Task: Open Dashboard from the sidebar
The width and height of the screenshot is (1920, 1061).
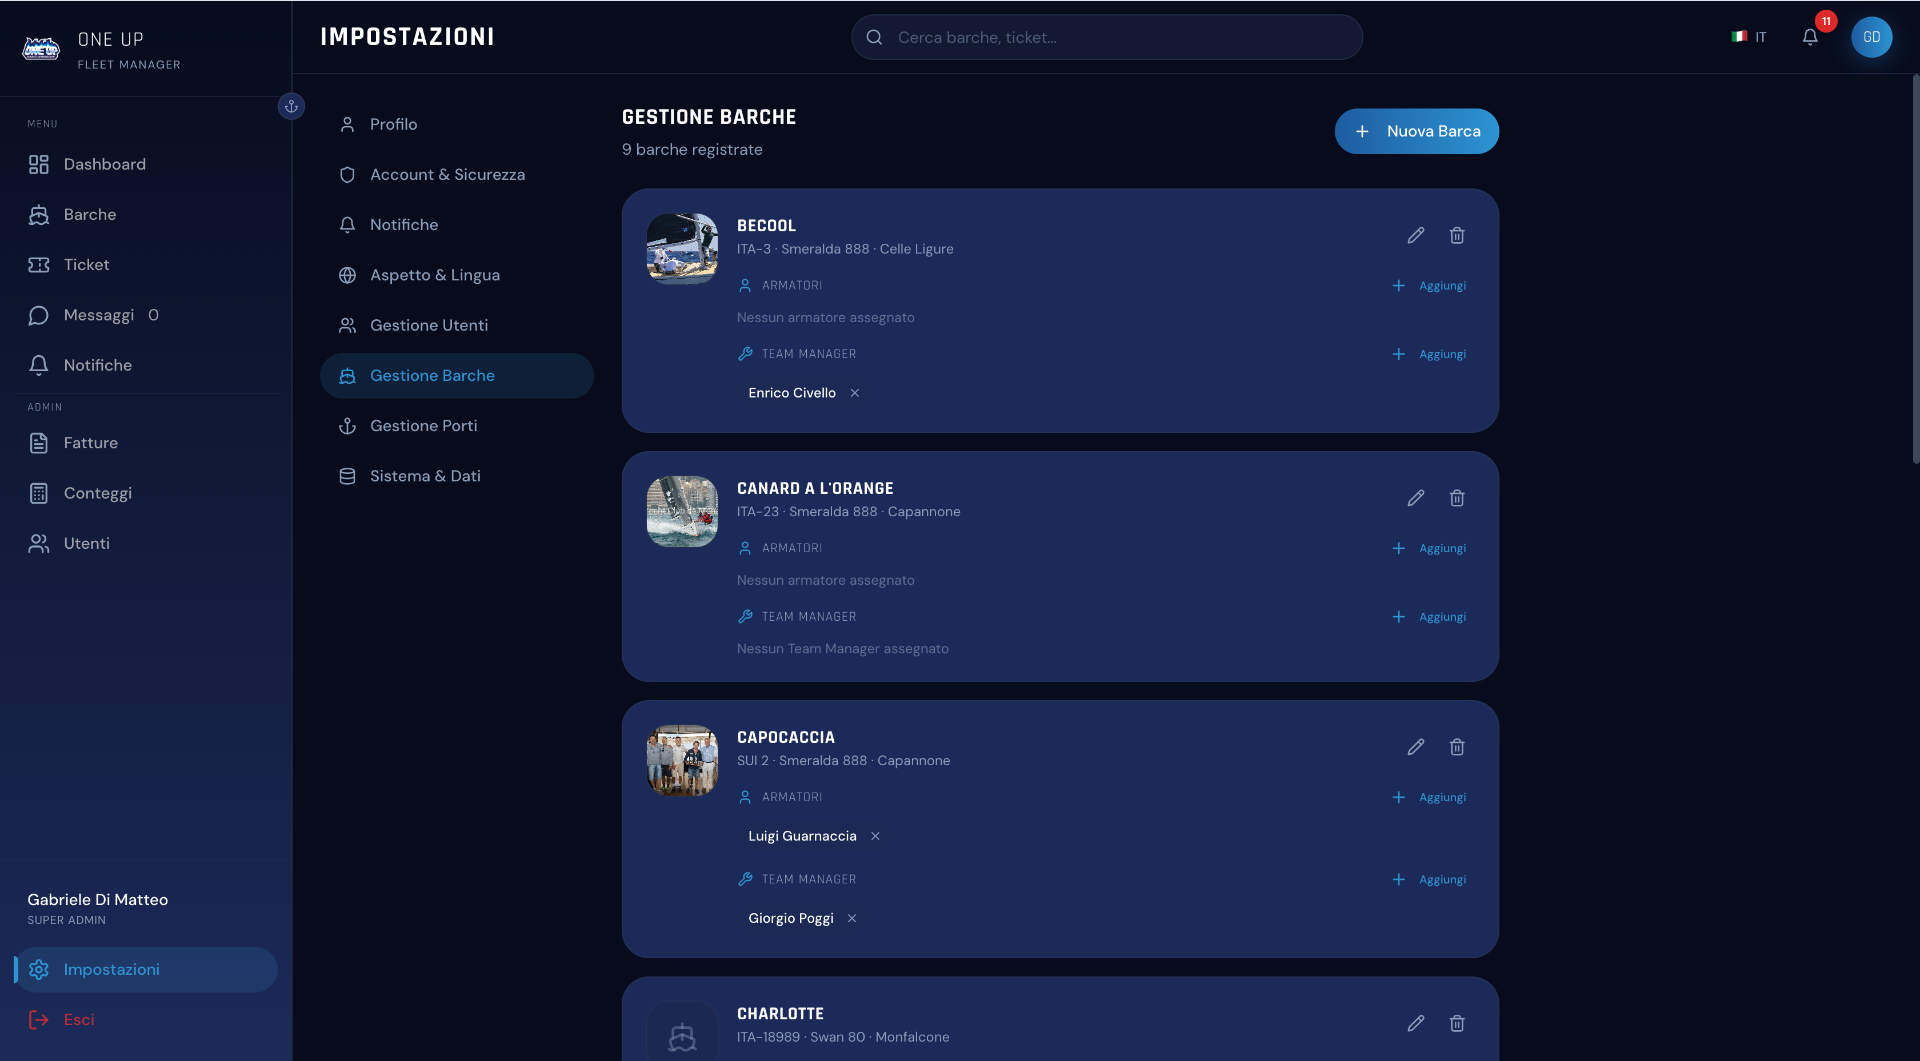Action: (146, 164)
